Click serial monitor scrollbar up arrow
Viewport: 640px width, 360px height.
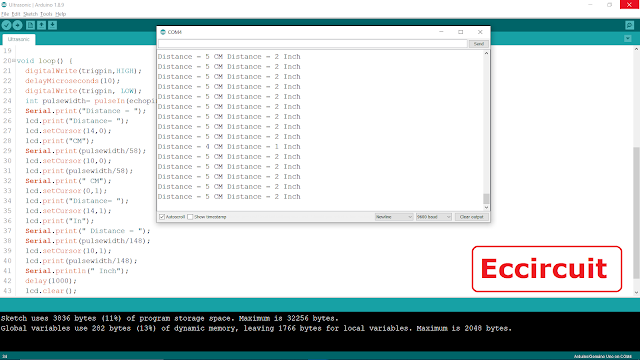[486, 53]
